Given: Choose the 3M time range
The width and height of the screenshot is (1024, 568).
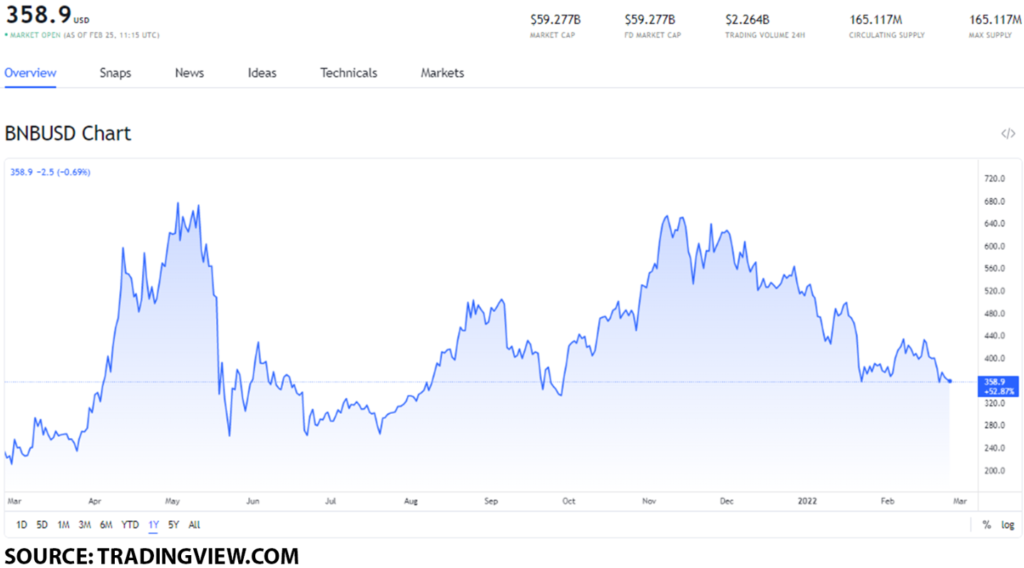Looking at the screenshot, I should point(85,525).
